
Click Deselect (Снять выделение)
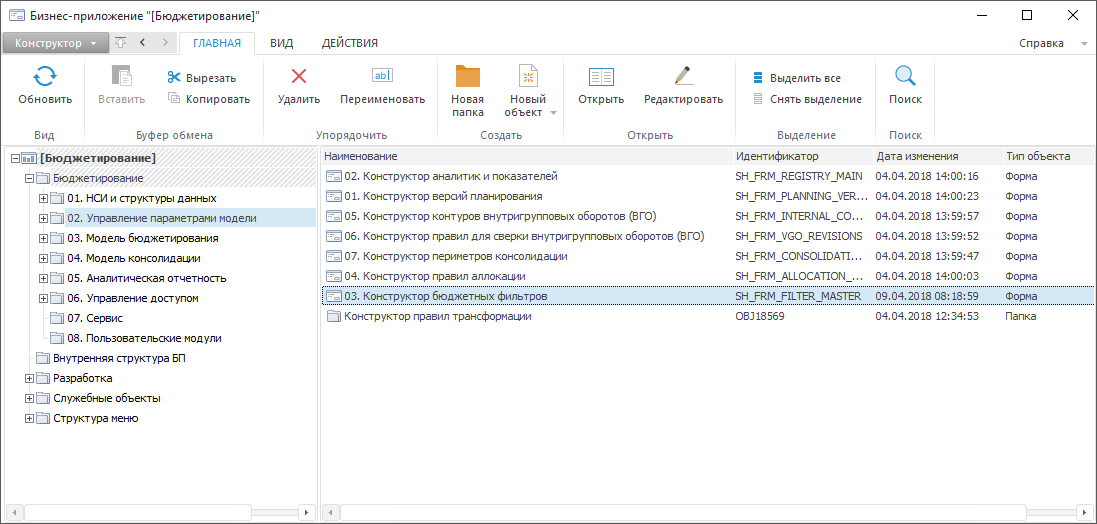[x=807, y=99]
